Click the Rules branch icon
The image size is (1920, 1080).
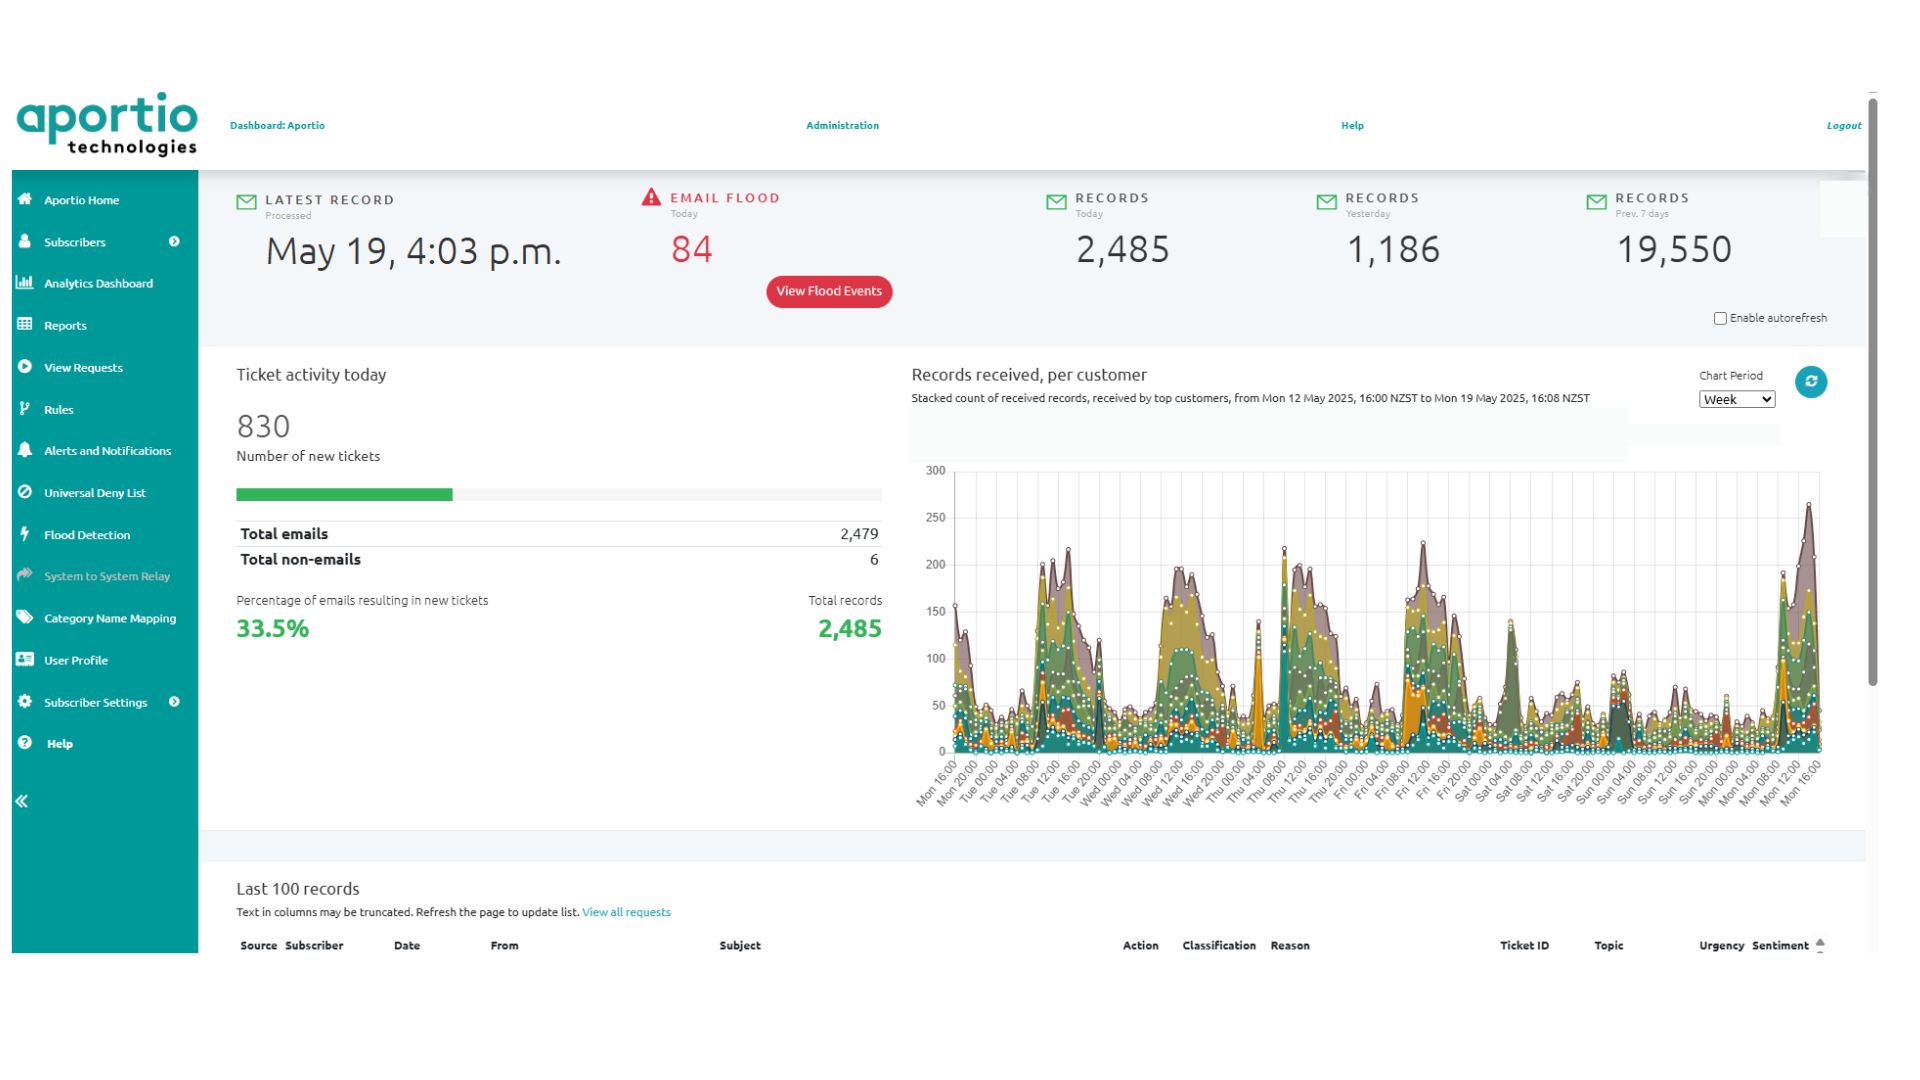pyautogui.click(x=25, y=408)
